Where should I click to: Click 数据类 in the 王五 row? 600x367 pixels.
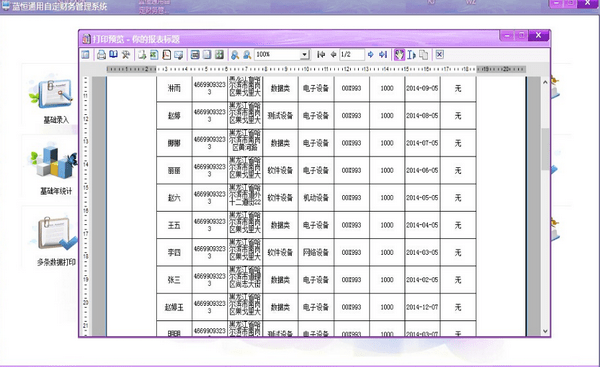pos(280,225)
